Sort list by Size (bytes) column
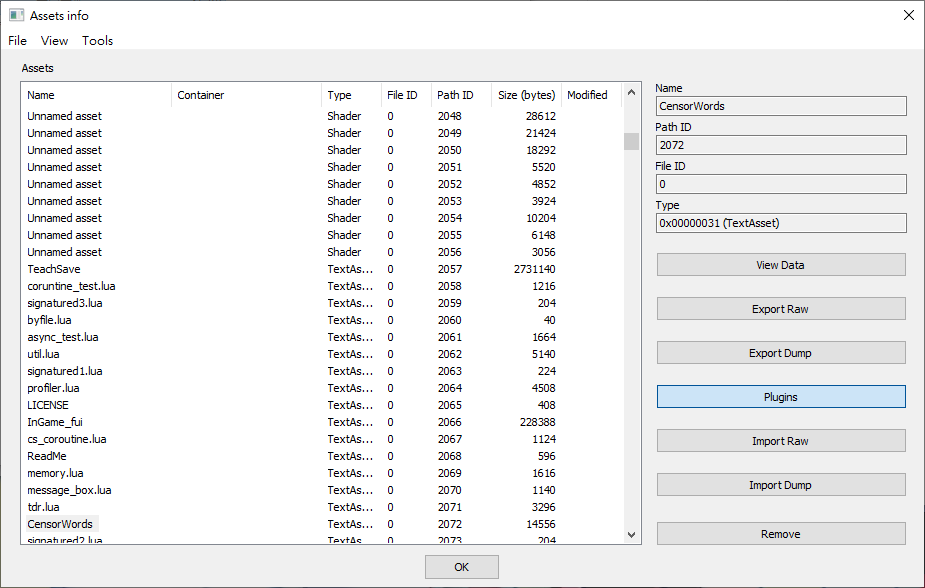Viewport: 925px width, 588px height. tap(526, 95)
